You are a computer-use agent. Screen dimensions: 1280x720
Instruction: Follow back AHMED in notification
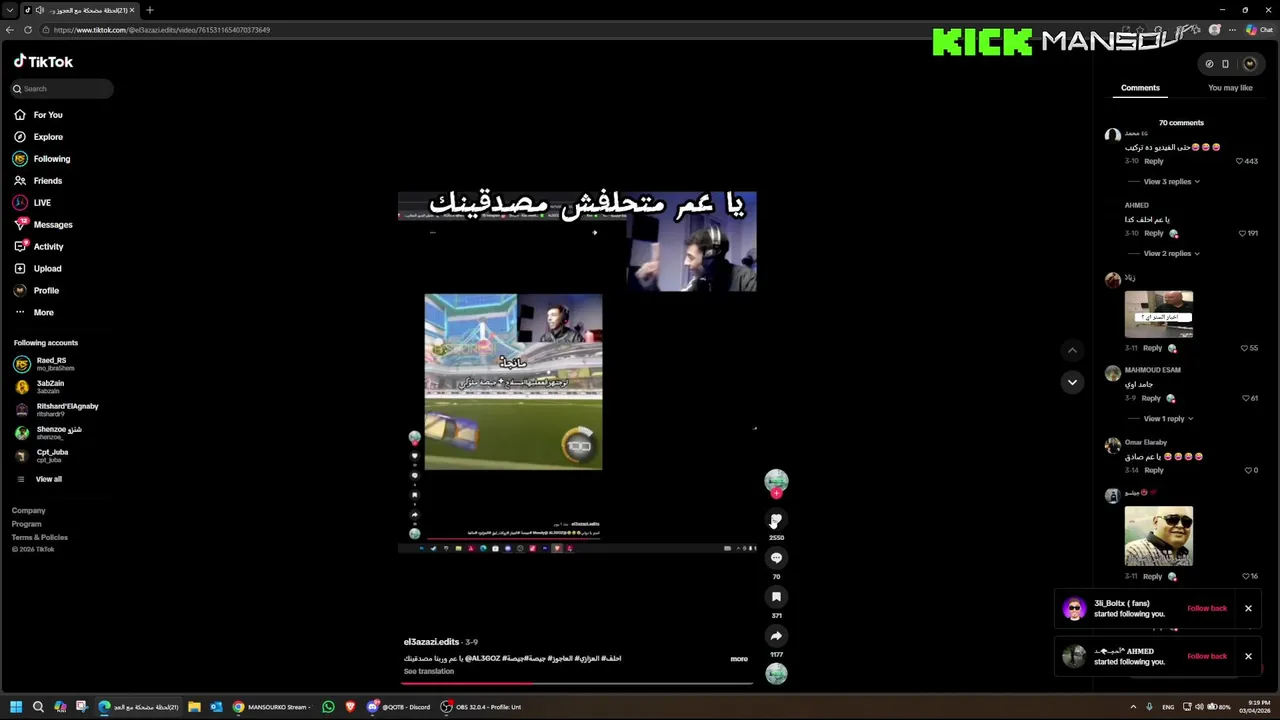click(1207, 656)
